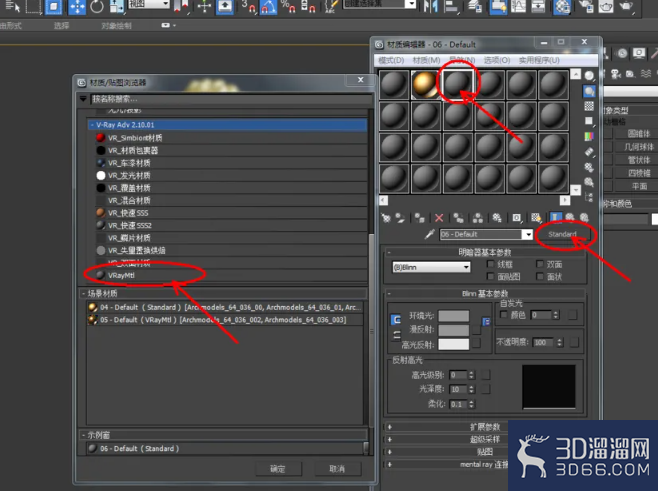Click the Make Material Copy icon

pos(459,218)
